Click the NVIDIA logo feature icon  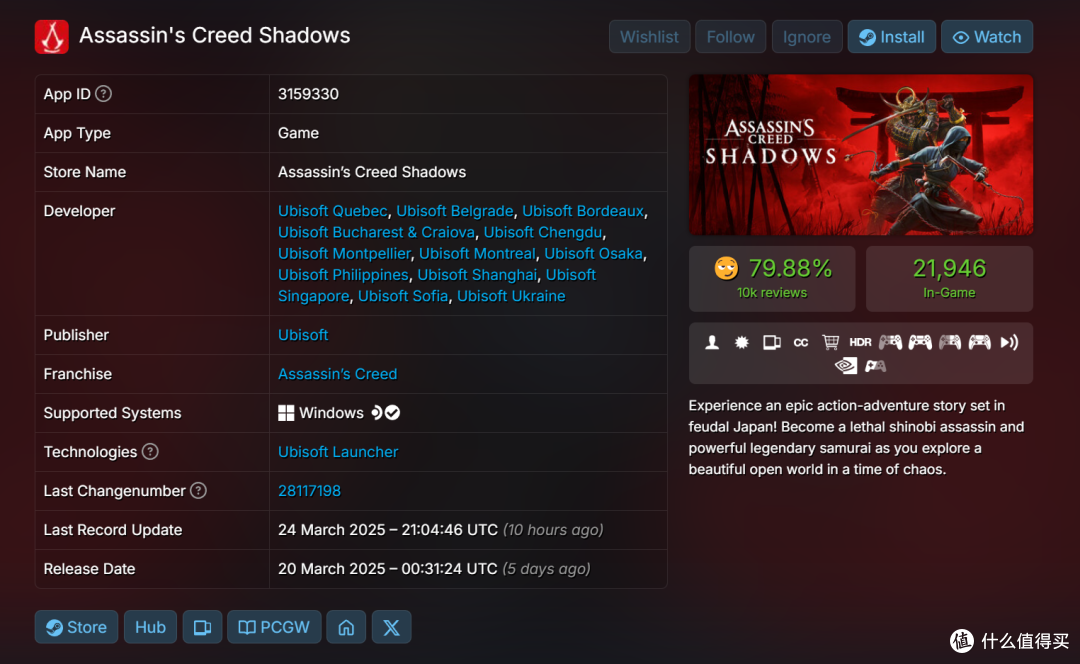tap(846, 366)
